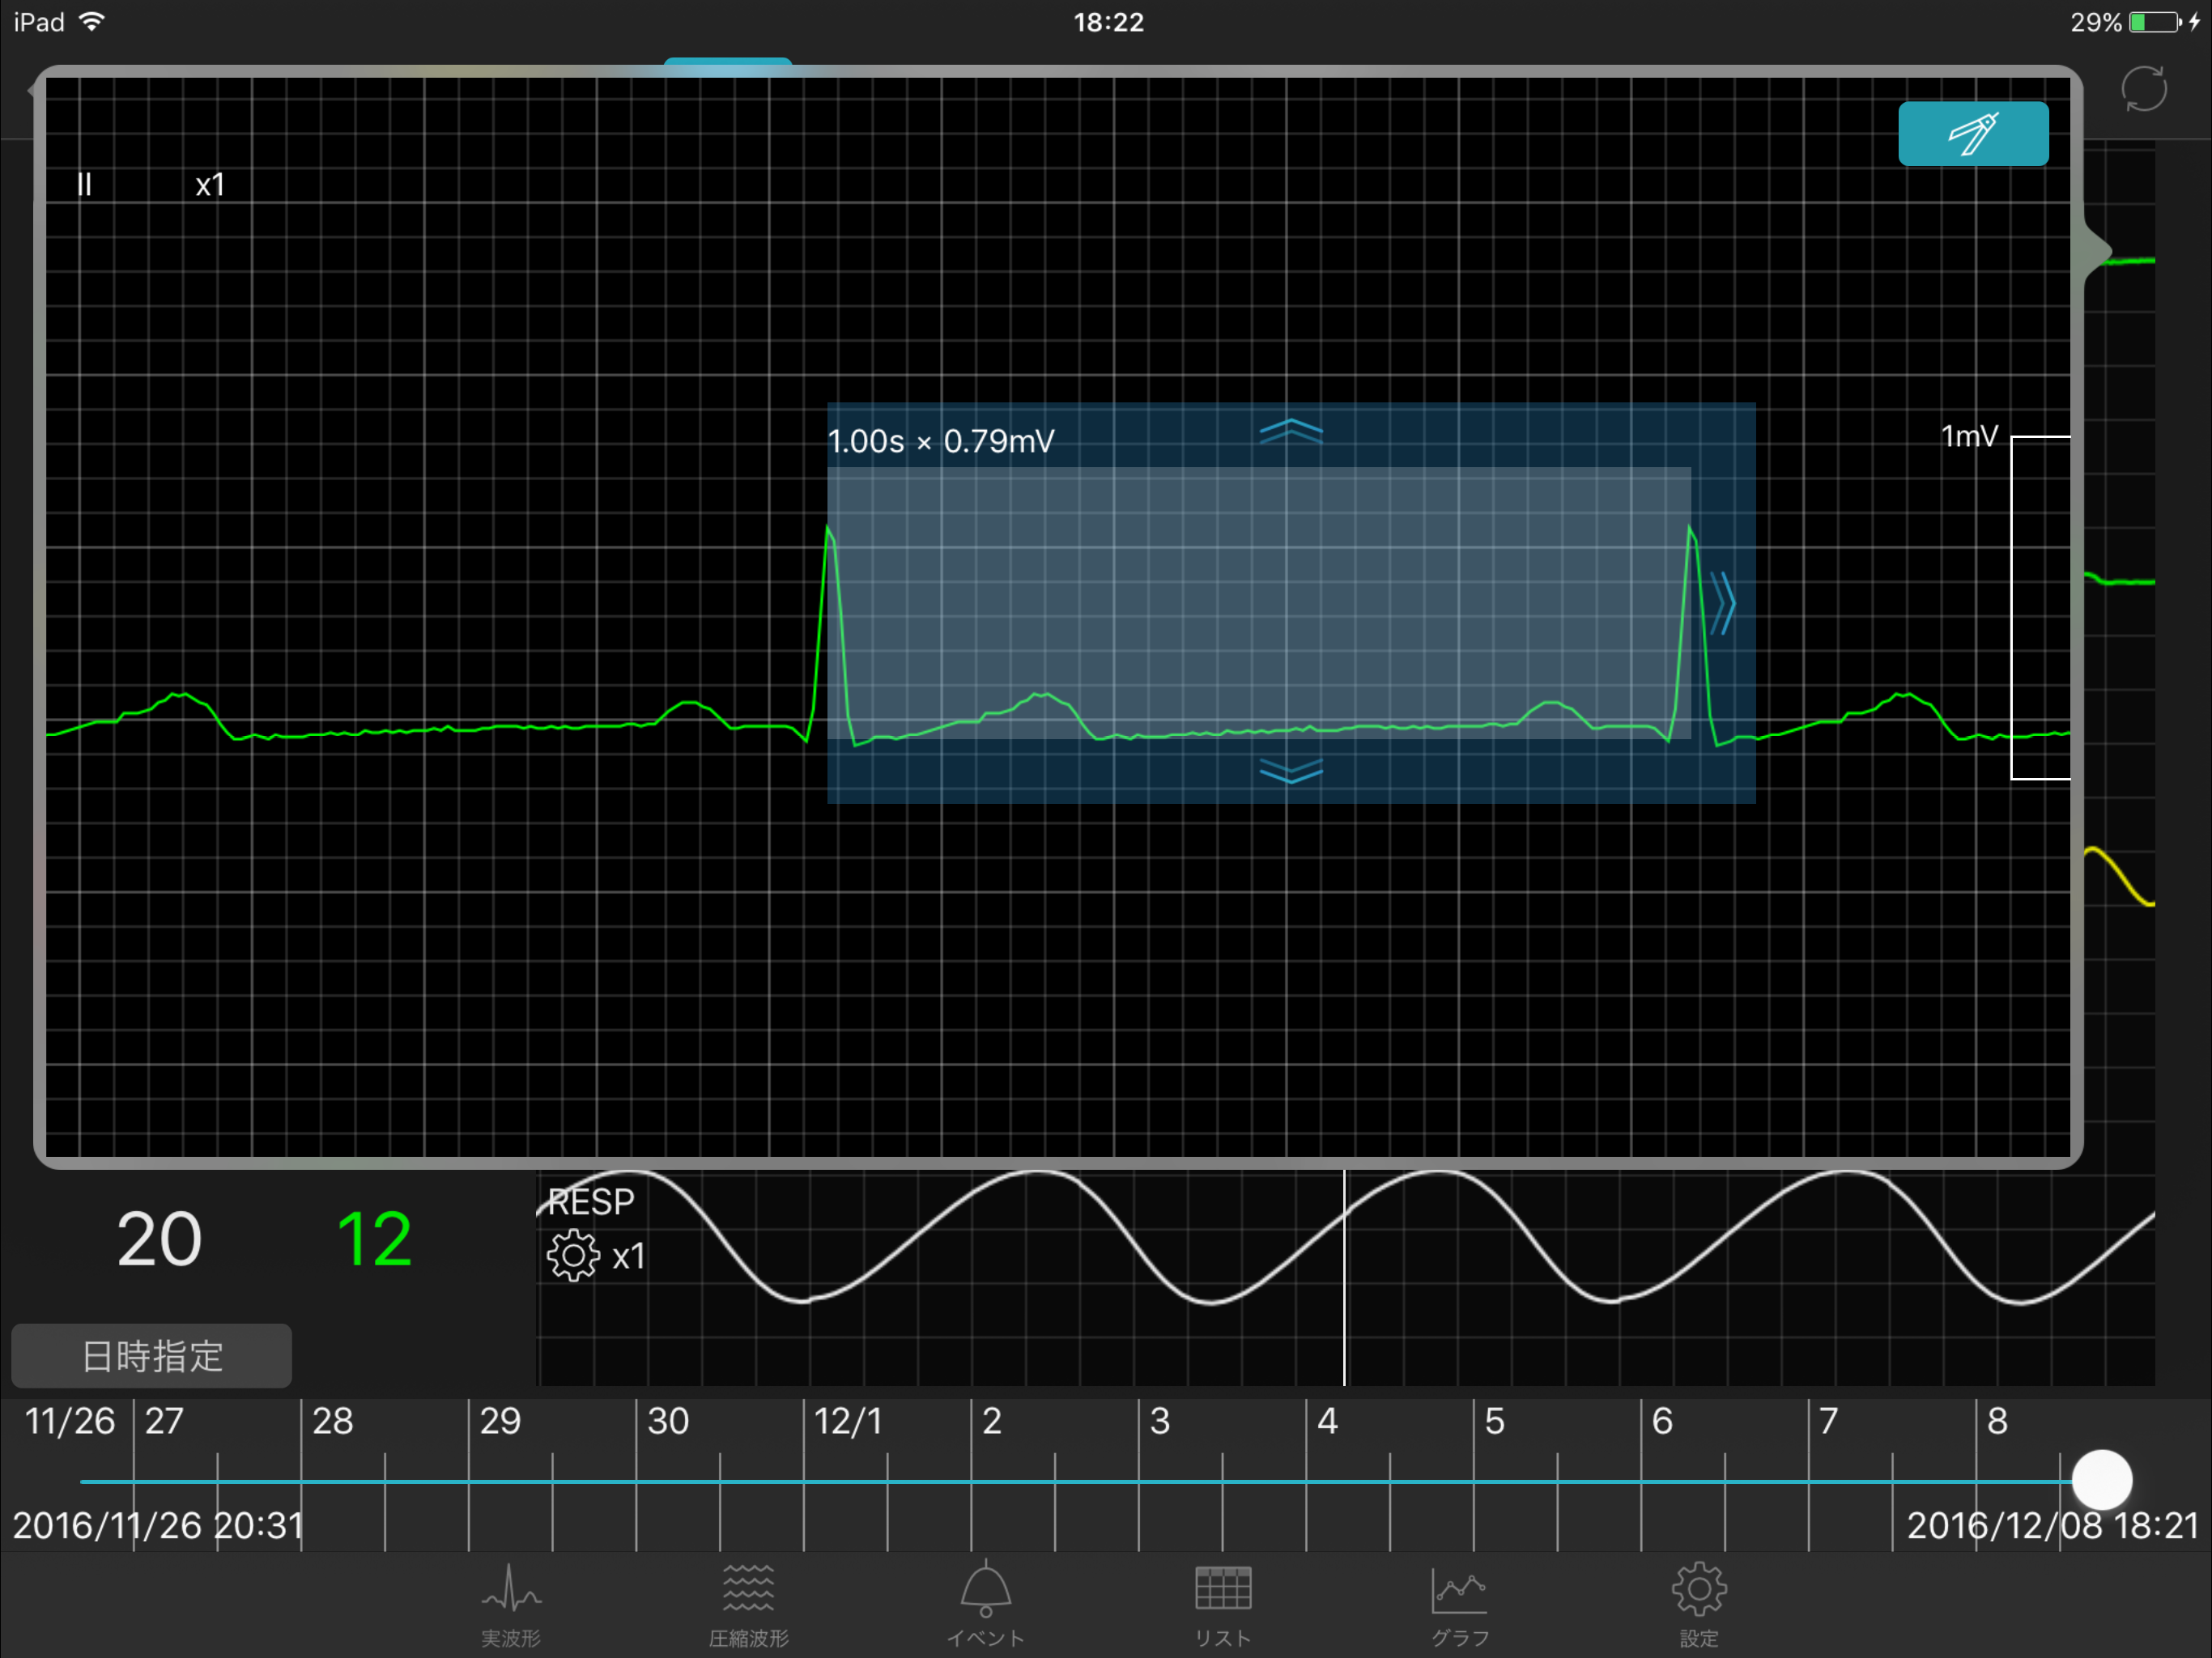
Task: Tap the caliper upward expand chevron
Action: (1291, 432)
